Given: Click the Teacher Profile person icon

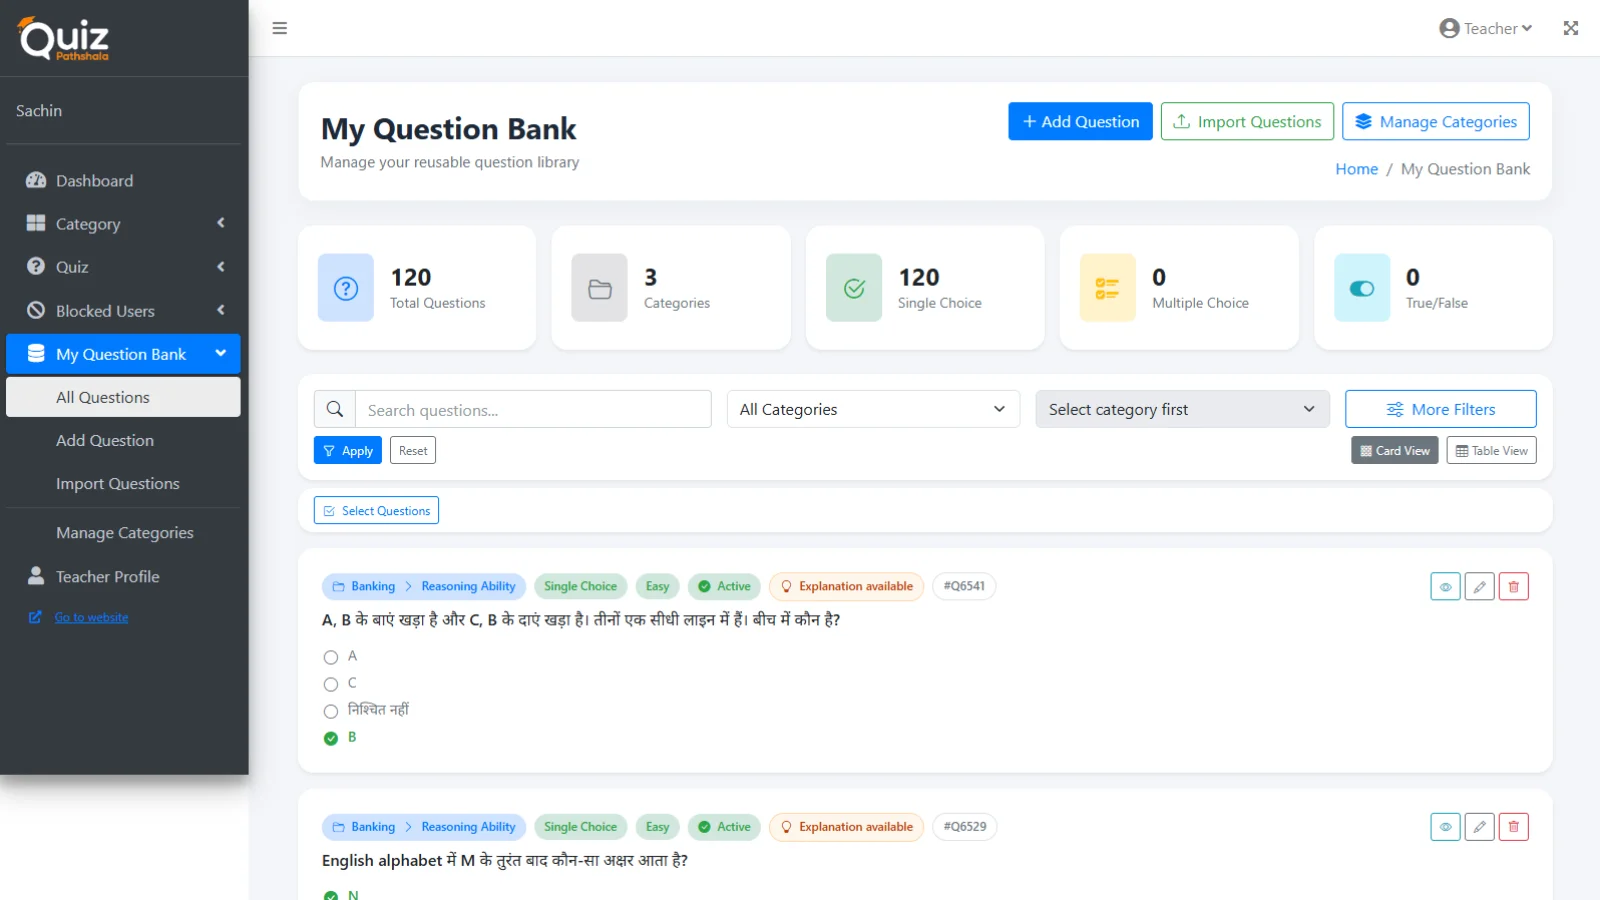Looking at the screenshot, I should [x=36, y=576].
